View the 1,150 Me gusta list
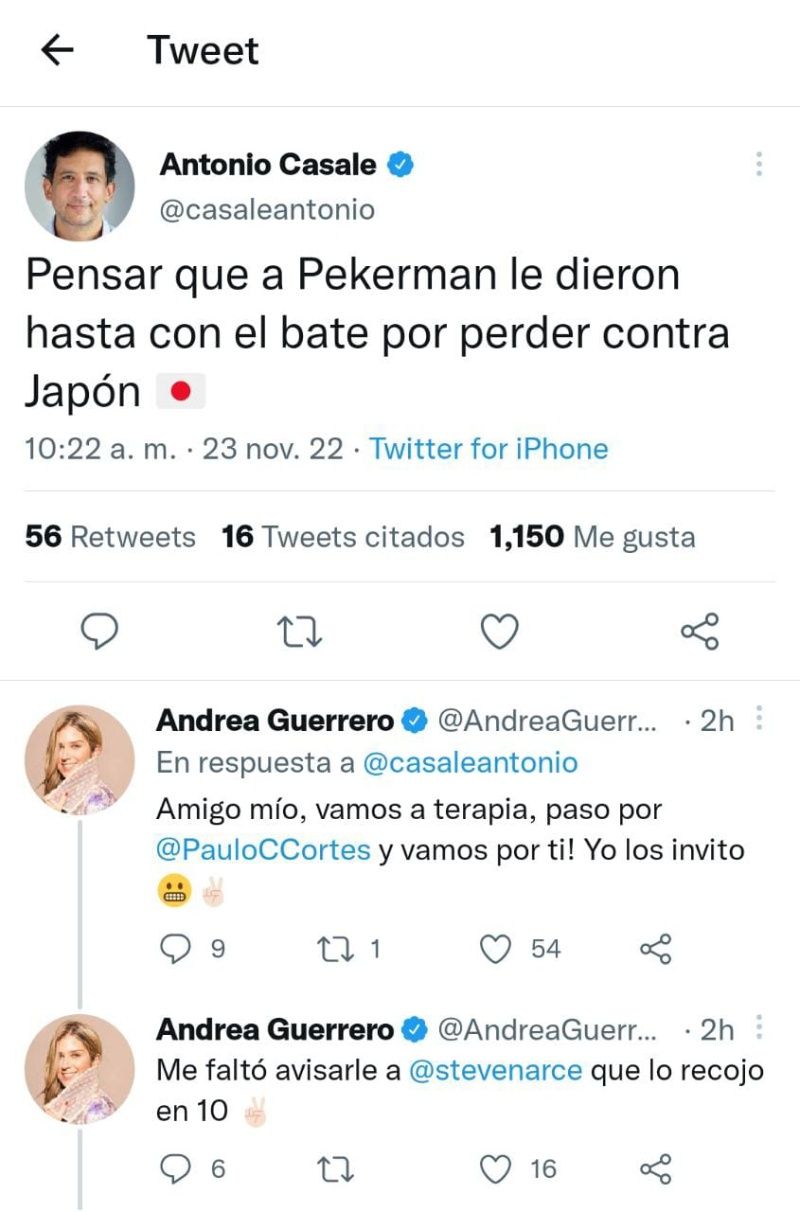Viewport: 800px width, 1212px height. (x=592, y=537)
